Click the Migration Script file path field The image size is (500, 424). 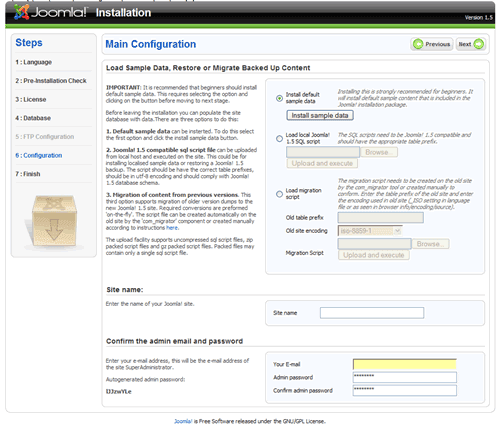[375, 244]
